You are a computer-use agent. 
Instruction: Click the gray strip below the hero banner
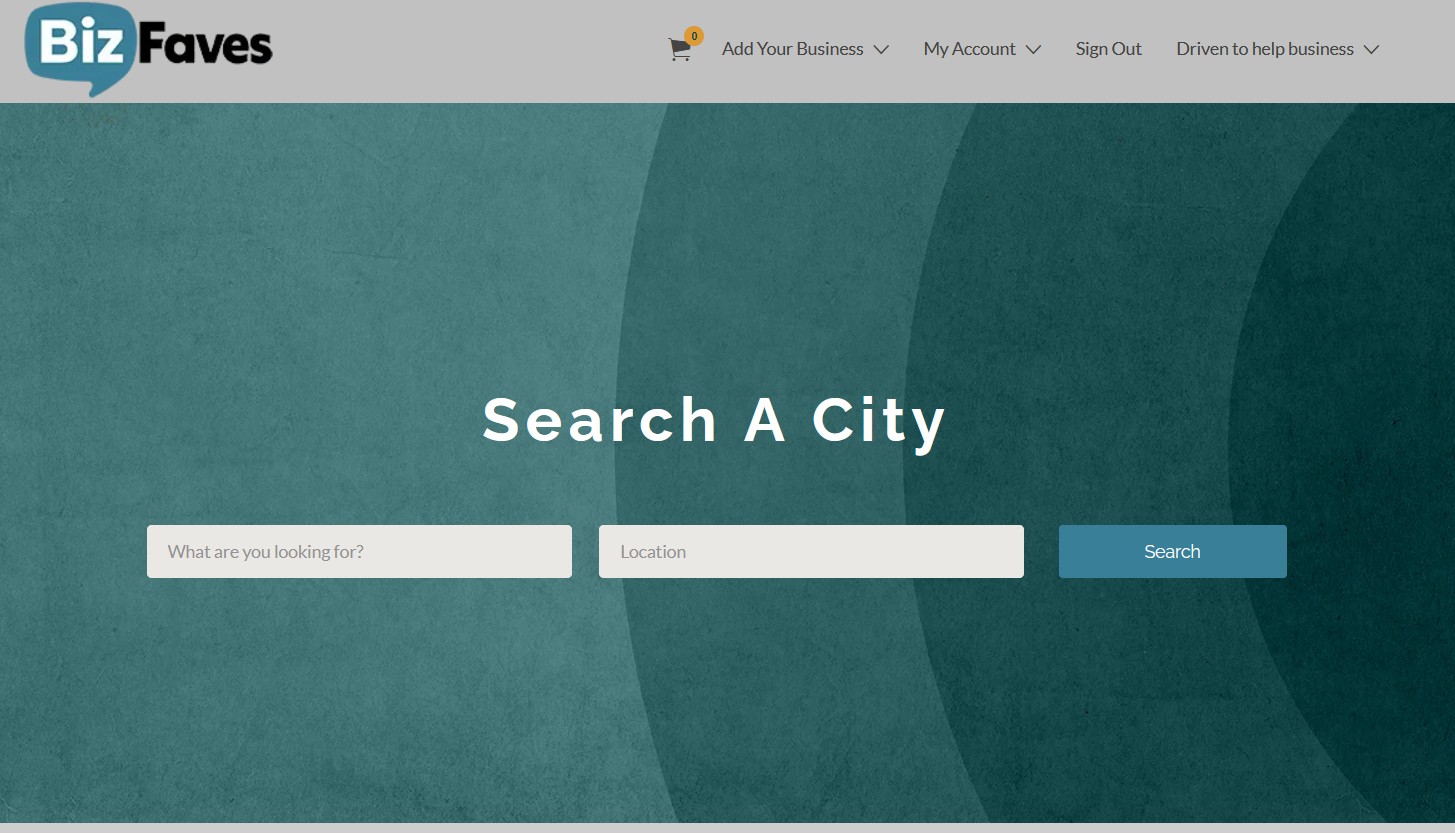pos(727,828)
